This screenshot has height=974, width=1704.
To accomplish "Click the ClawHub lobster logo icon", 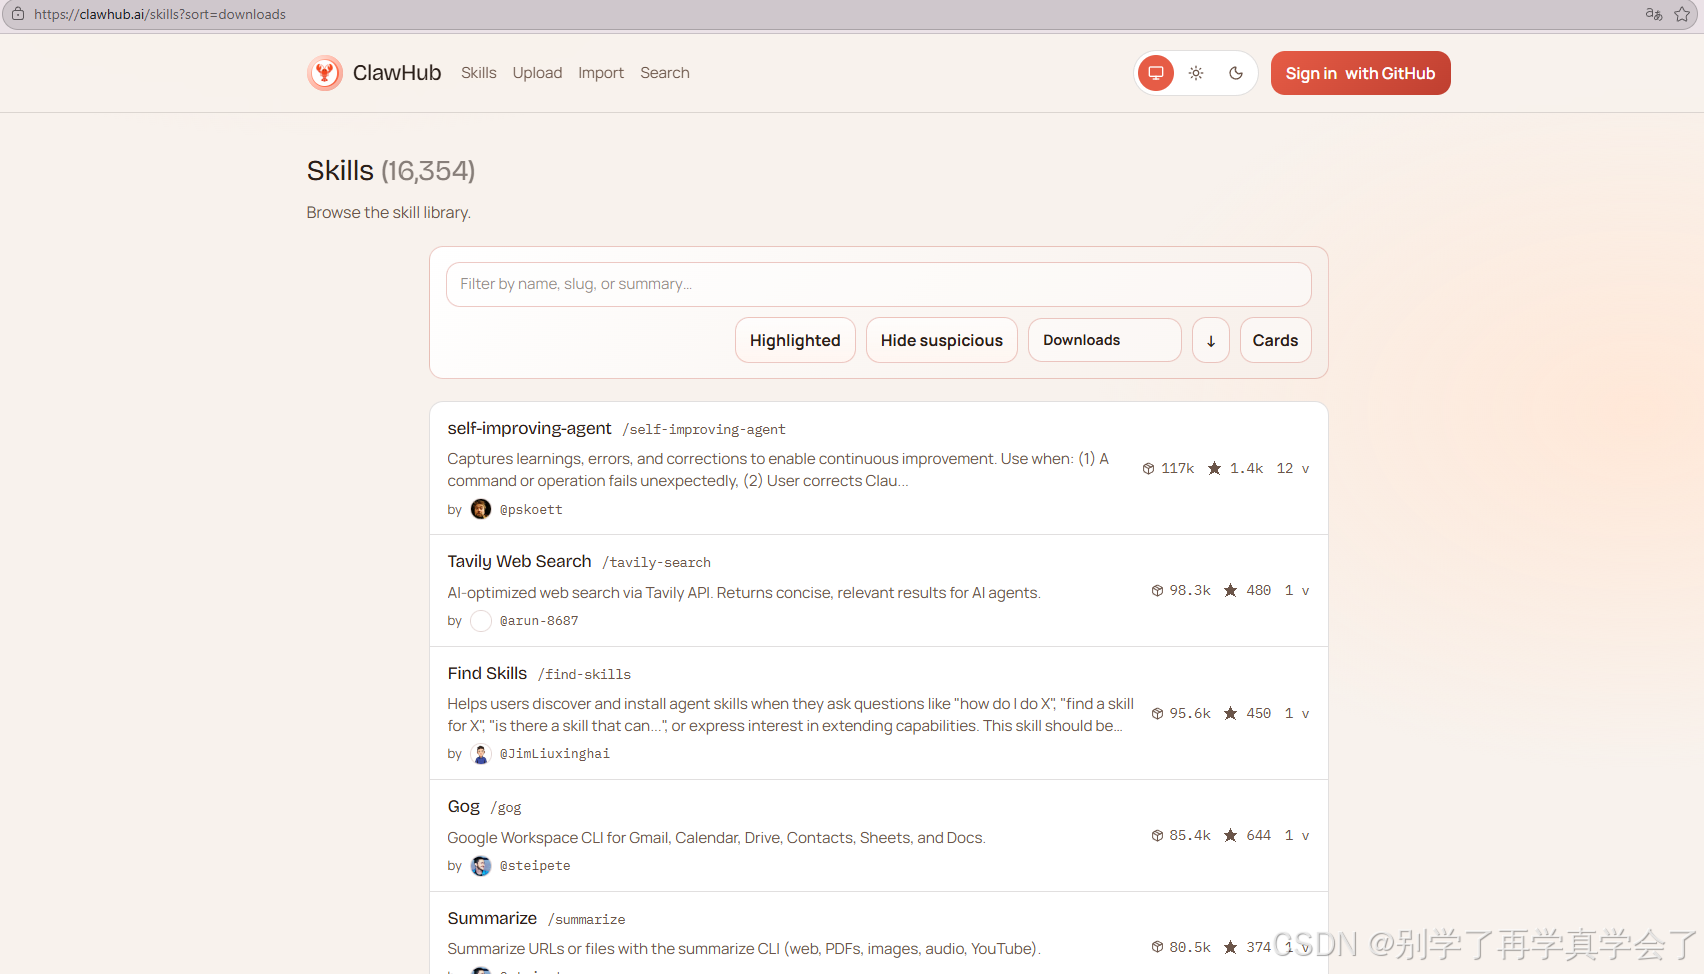I will [x=325, y=73].
